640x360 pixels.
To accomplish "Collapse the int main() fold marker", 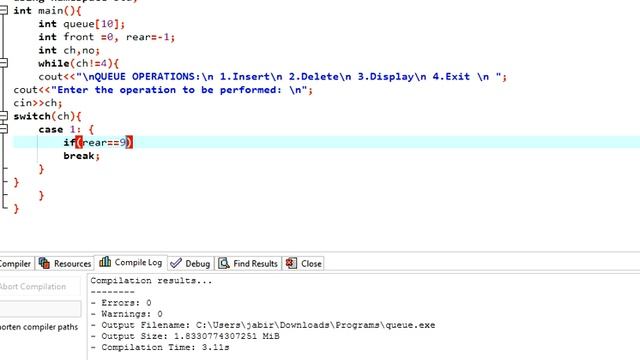I will 3,10.
